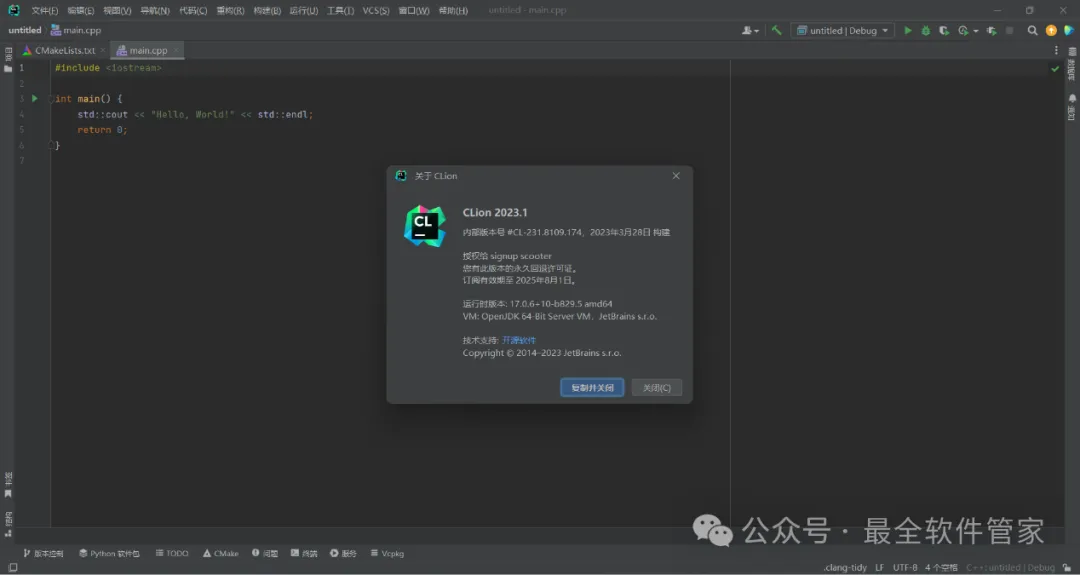Open the 运行(U) menu
This screenshot has width=1080, height=575.
click(x=304, y=10)
